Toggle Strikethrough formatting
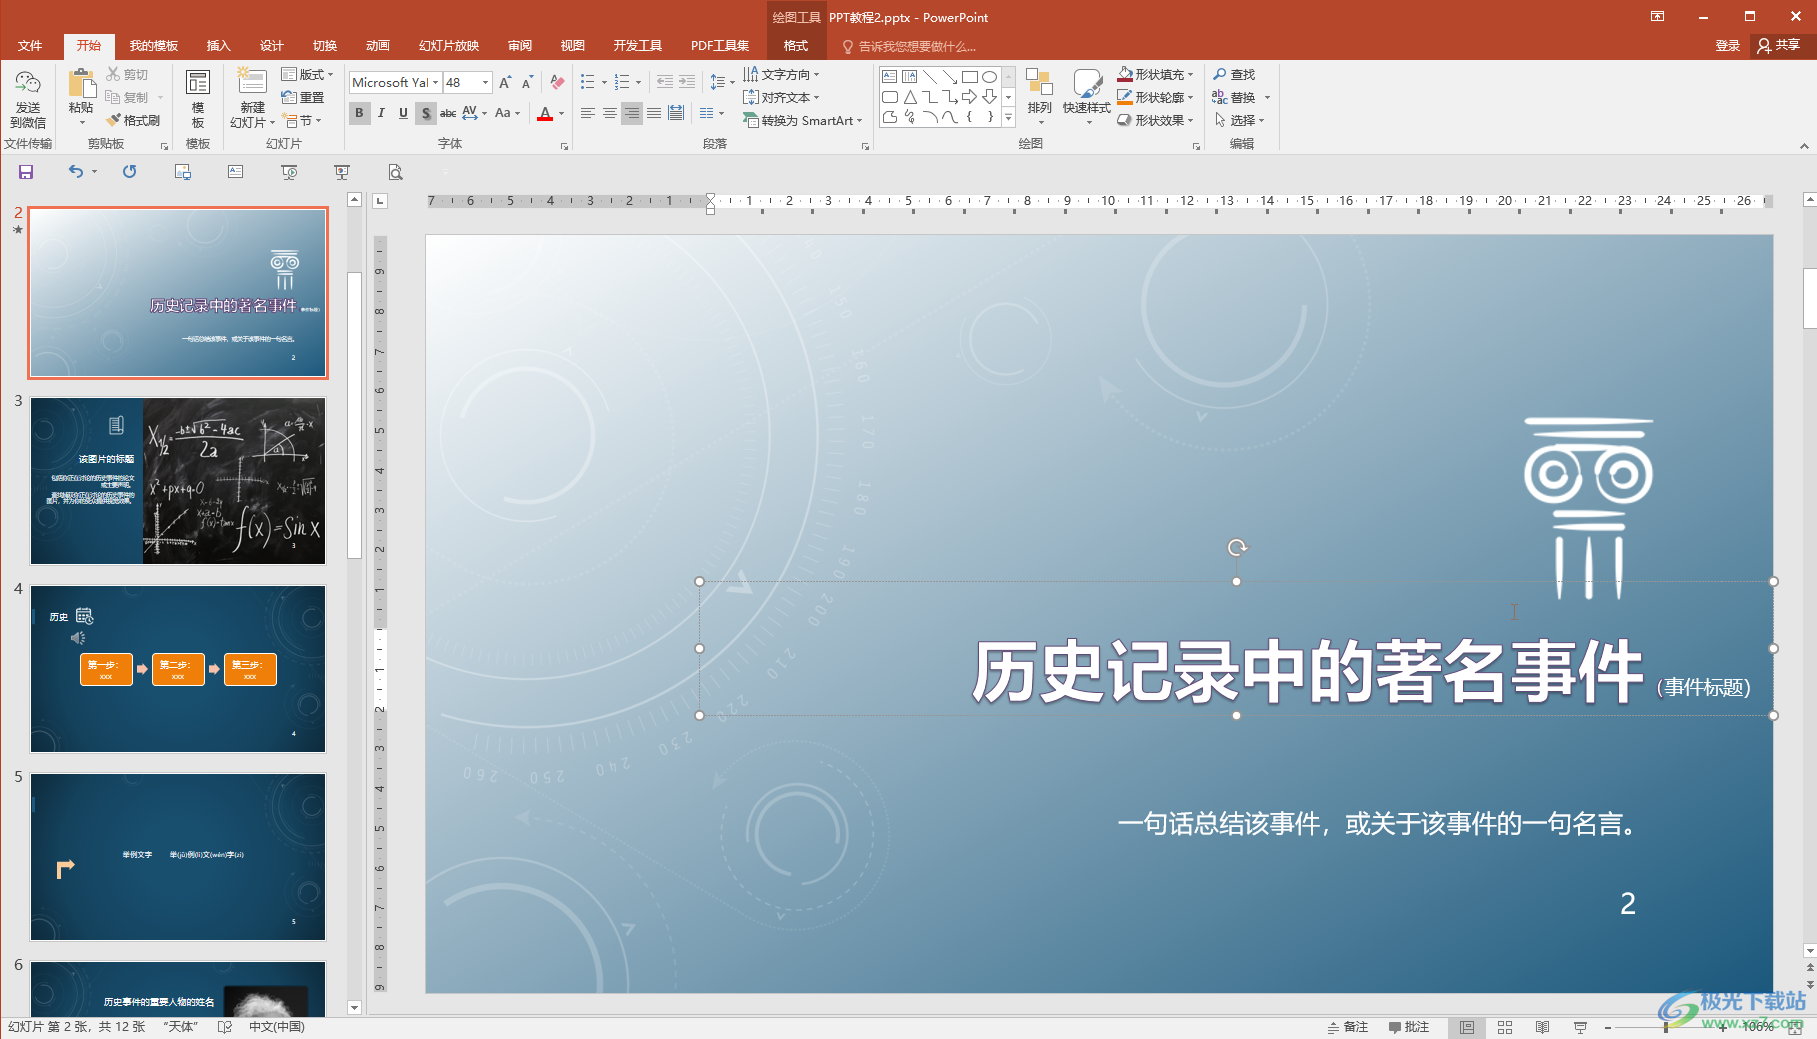The width and height of the screenshot is (1817, 1039). tap(448, 113)
